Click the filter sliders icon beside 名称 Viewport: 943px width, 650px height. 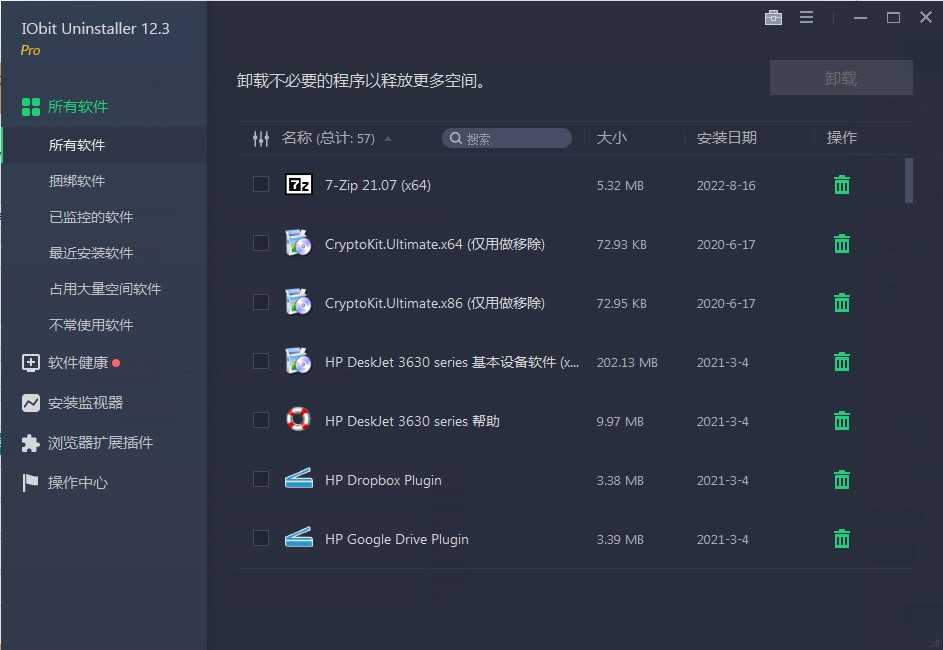coord(261,139)
